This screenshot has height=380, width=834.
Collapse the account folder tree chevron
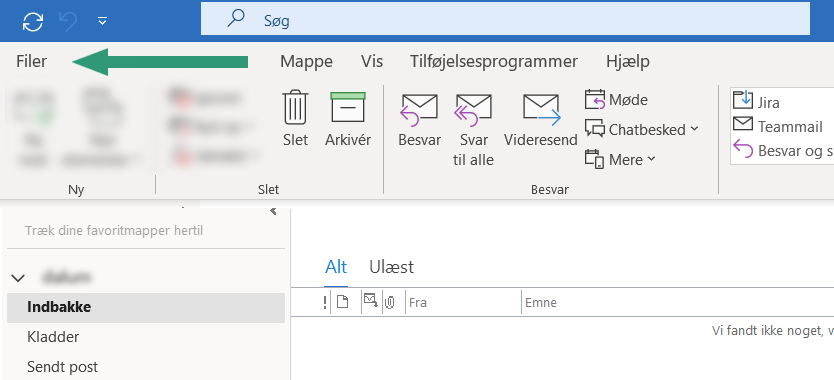pos(19,278)
